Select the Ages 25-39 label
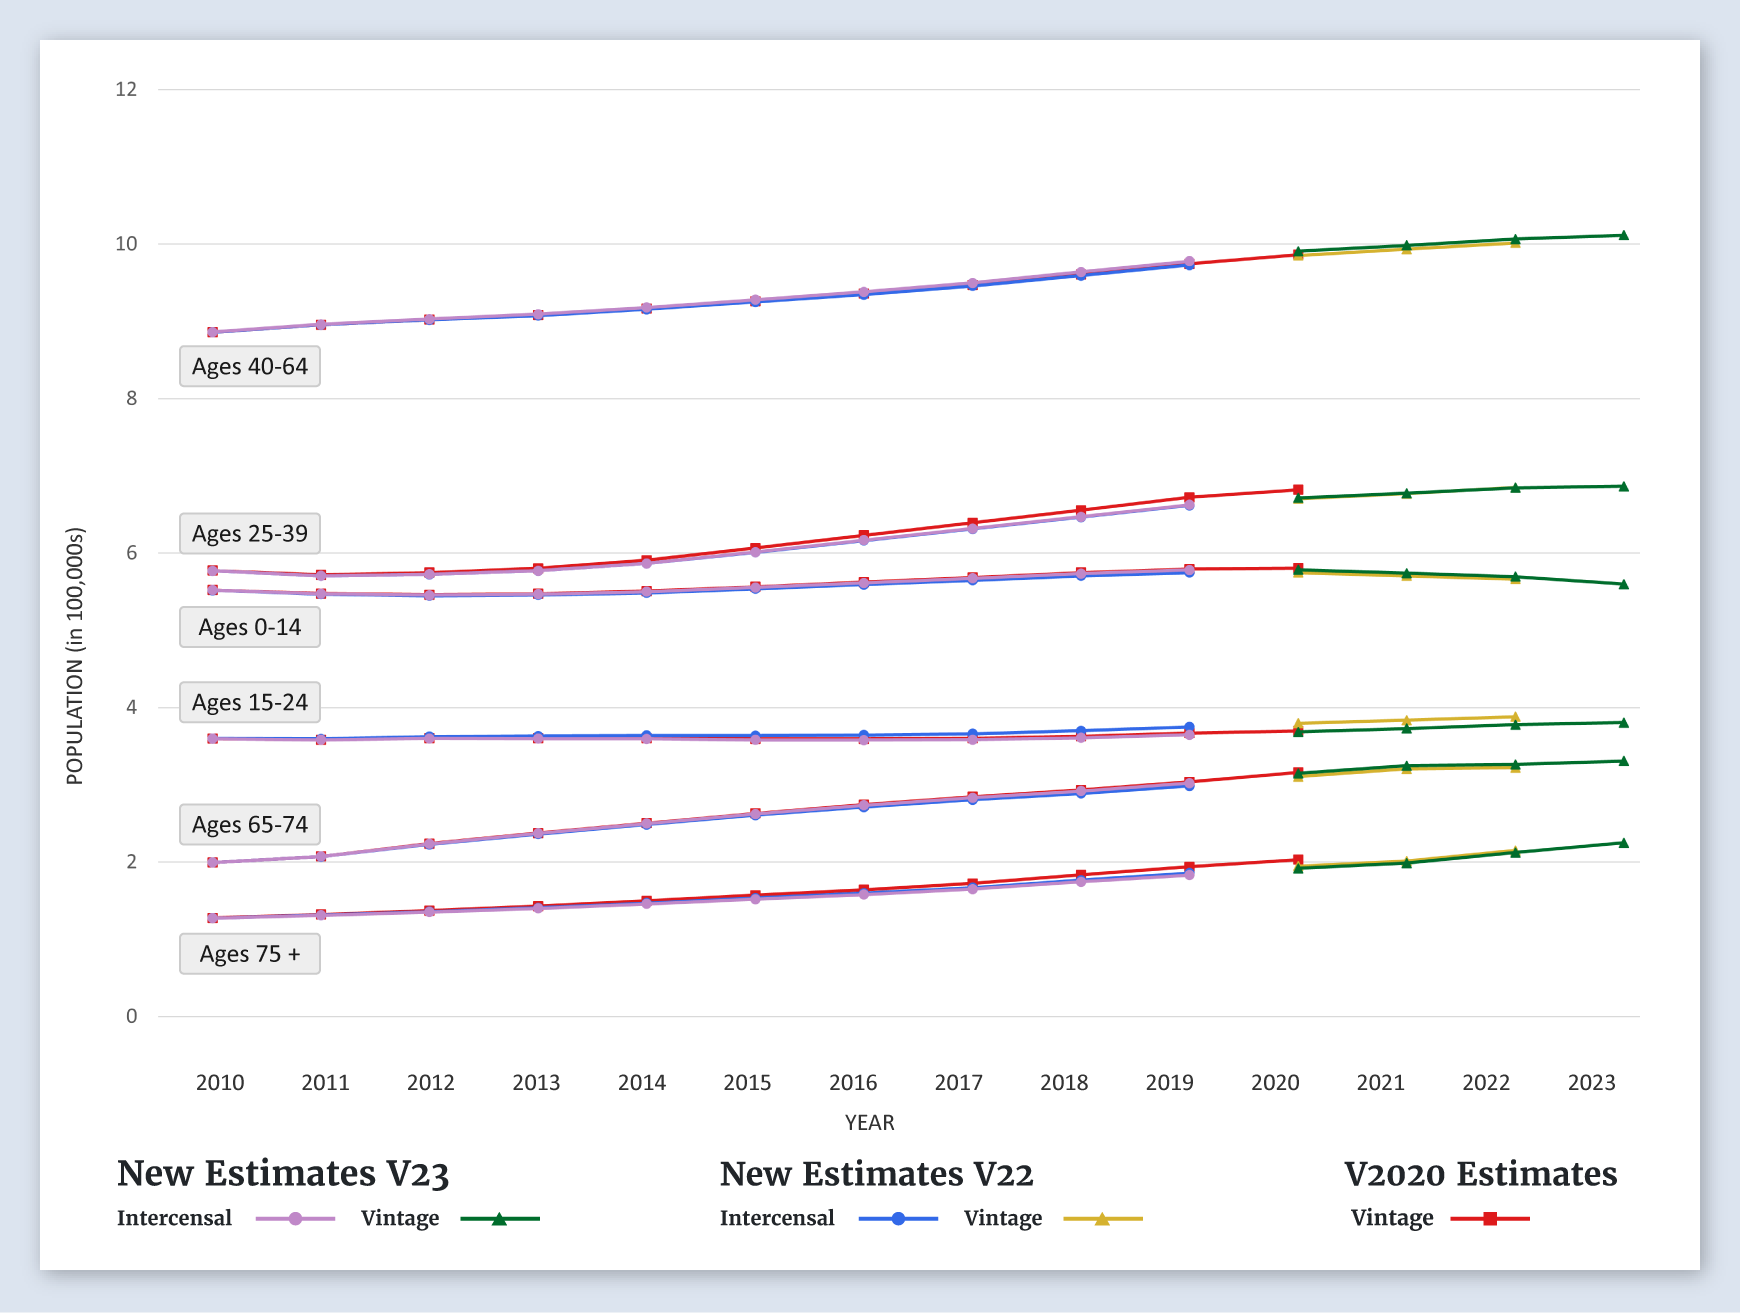Screen dimensions: 1740x1313 pos(250,534)
